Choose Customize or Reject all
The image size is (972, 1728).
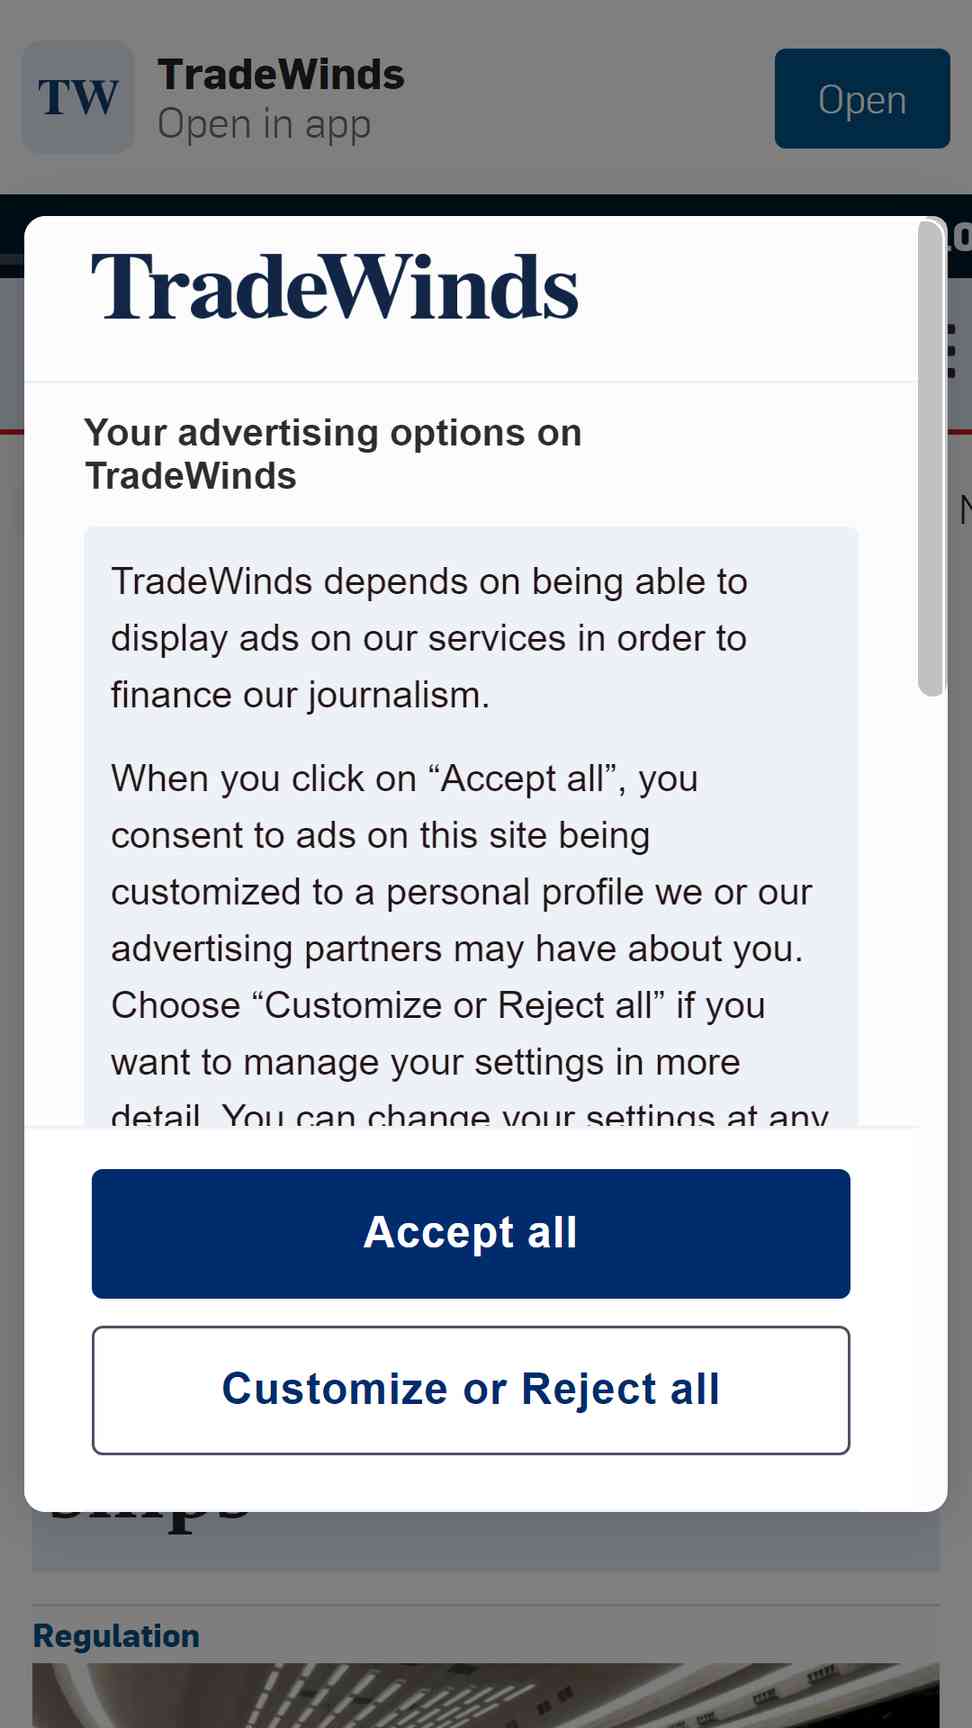click(471, 1390)
